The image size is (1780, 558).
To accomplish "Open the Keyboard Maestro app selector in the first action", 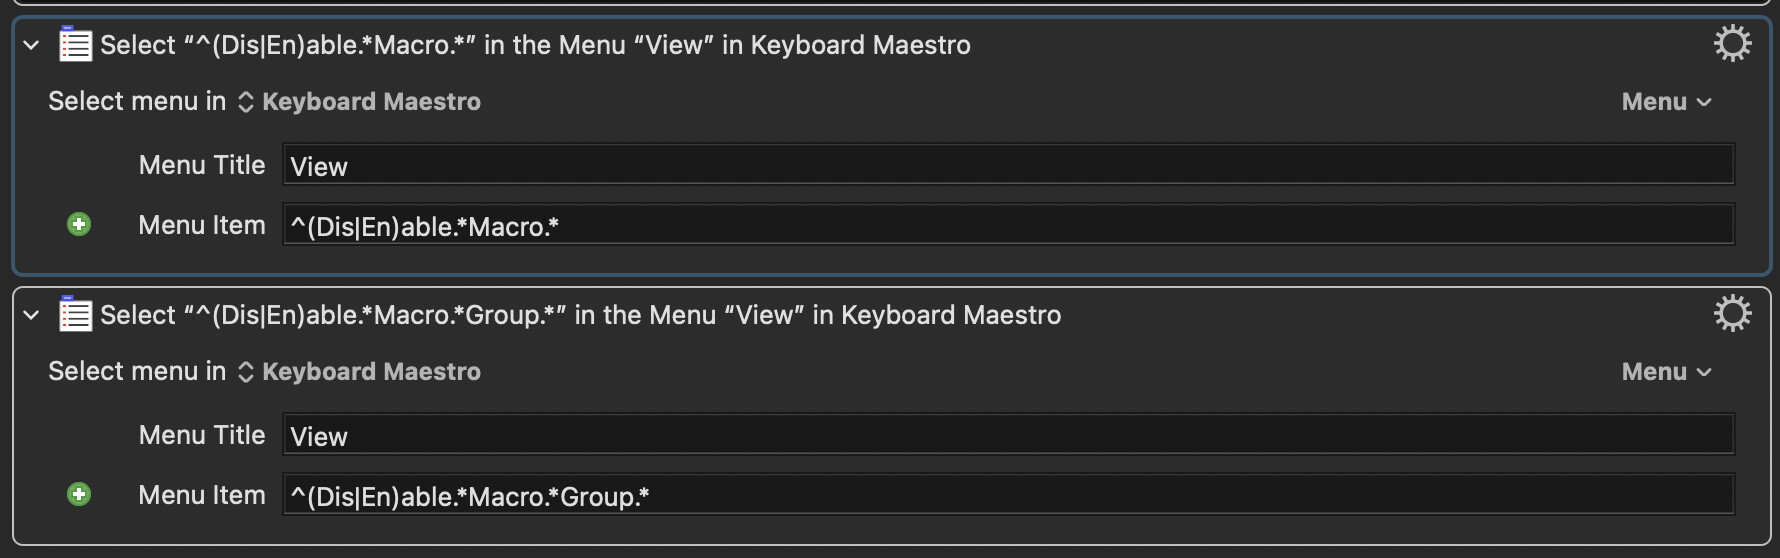I will [x=360, y=102].
